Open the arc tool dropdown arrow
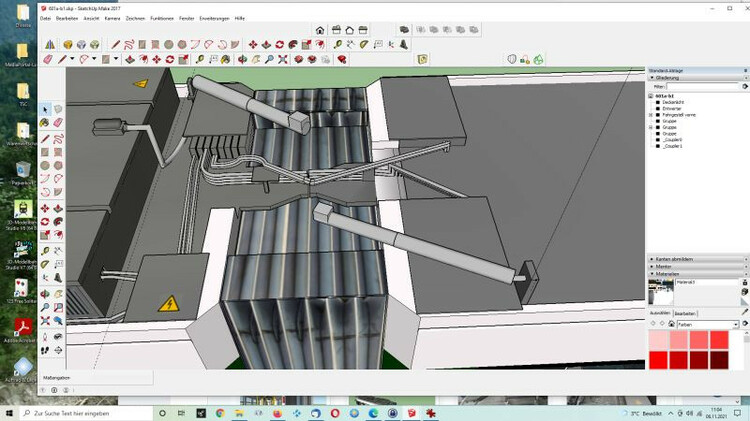Screen dimensions: 750x421 (94, 59)
